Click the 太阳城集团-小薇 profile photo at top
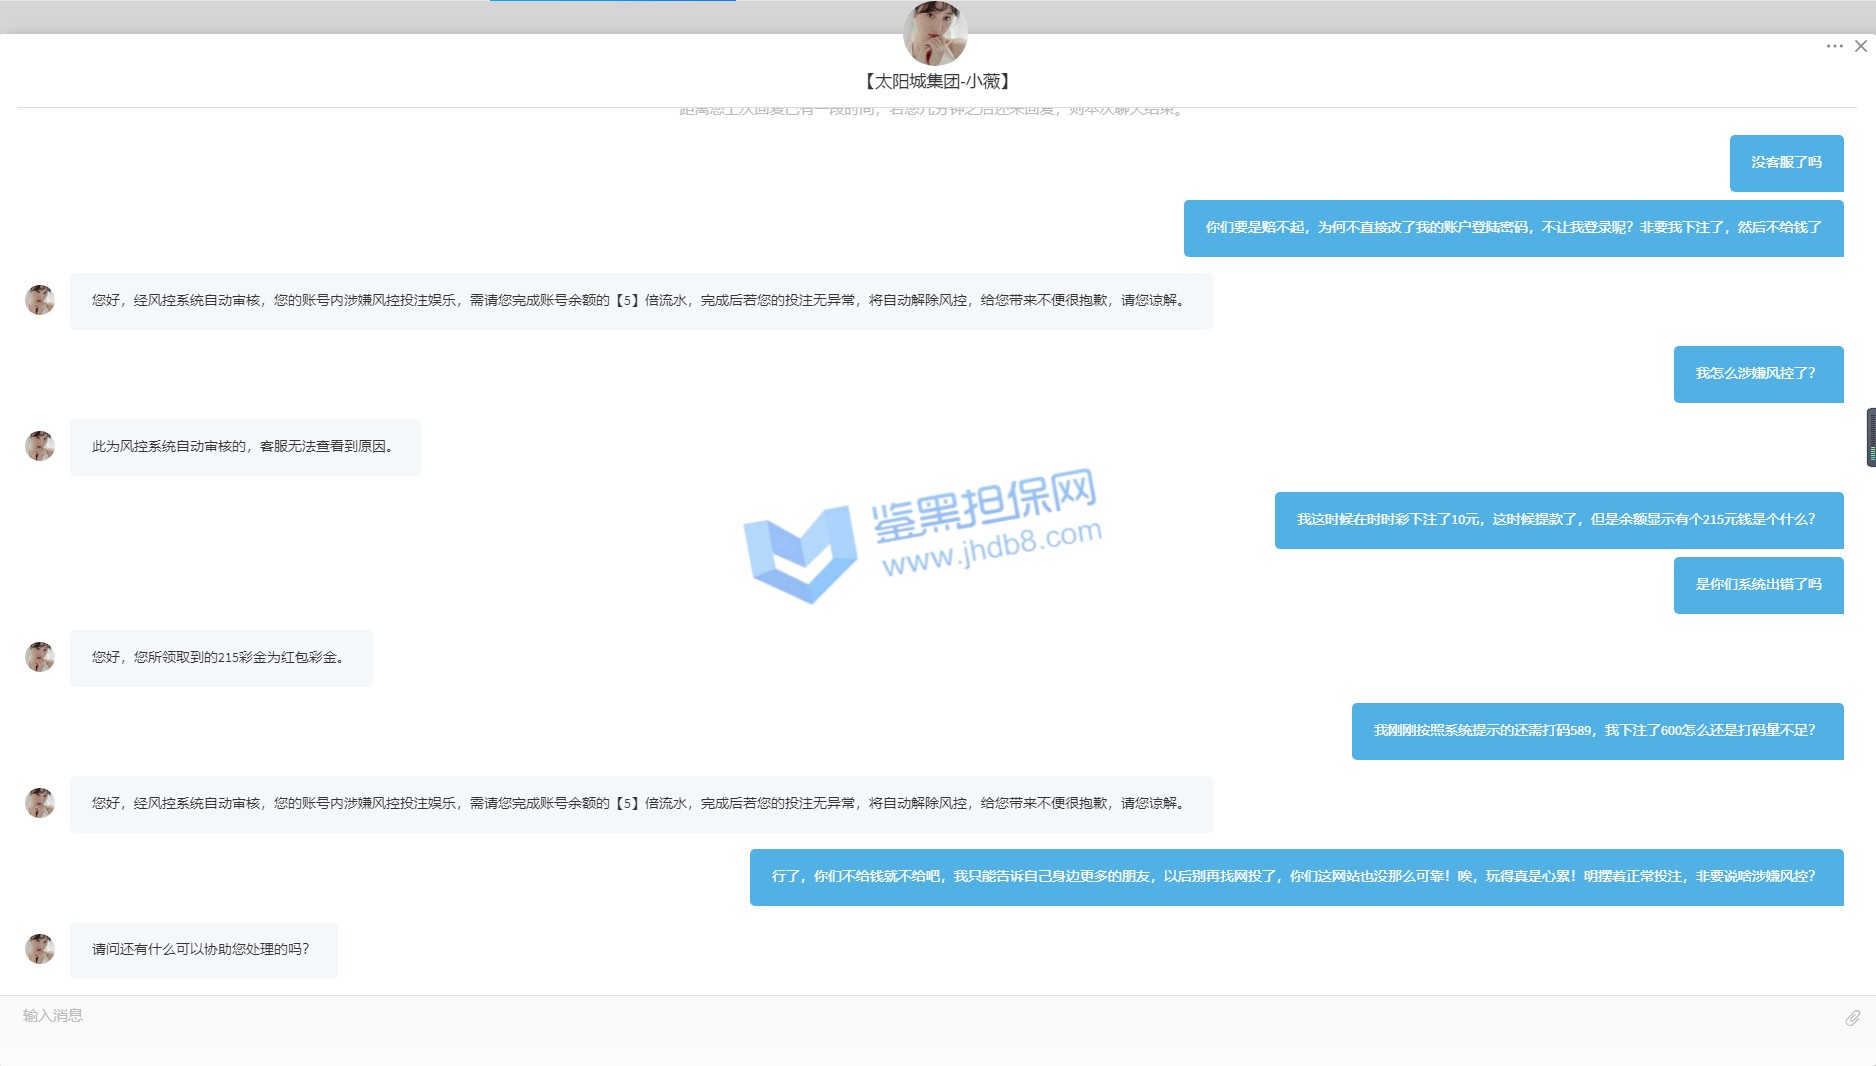Screen dimensions: 1876x1066 (935, 33)
